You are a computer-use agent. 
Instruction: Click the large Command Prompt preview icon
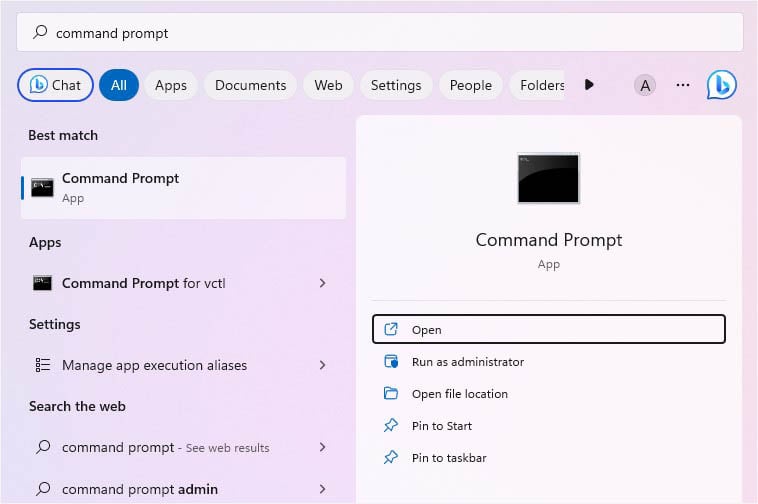[x=548, y=178]
